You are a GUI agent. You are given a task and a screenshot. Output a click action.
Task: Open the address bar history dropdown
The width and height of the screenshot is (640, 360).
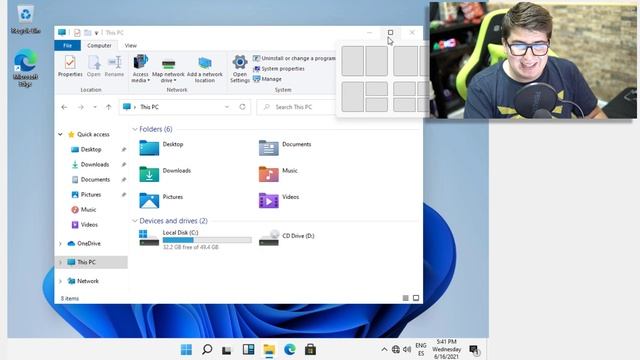227,107
